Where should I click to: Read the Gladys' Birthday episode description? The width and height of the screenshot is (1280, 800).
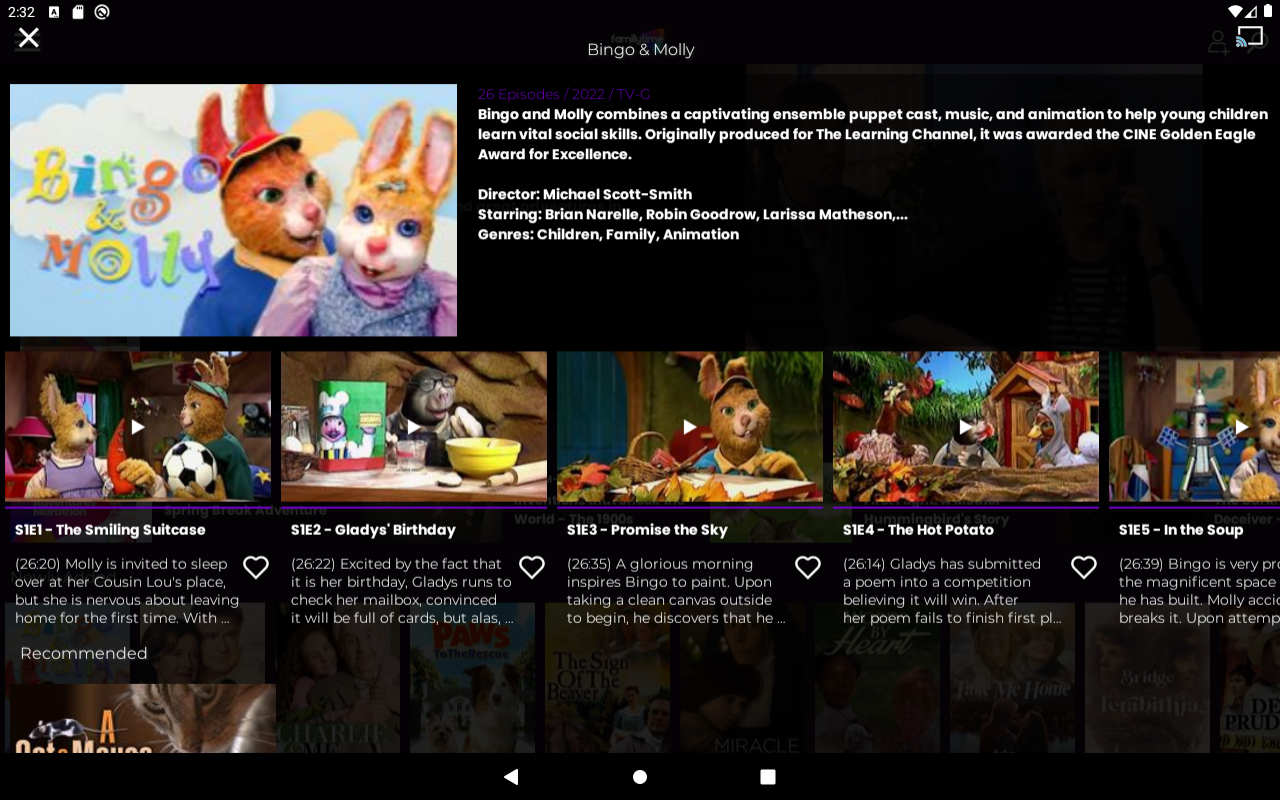coord(402,591)
